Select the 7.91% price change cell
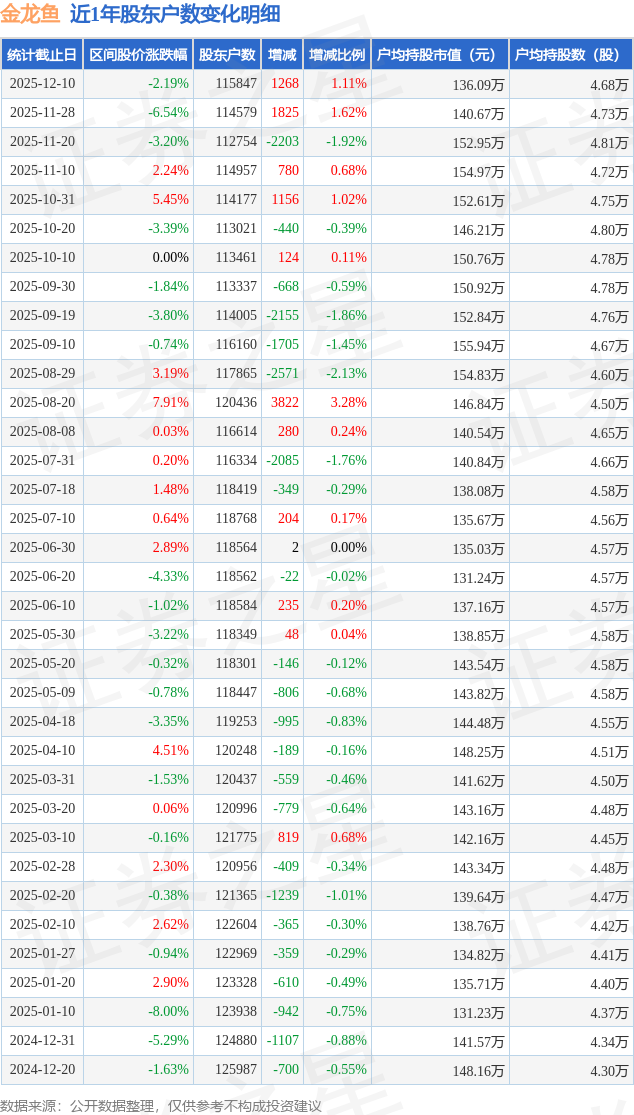634x1115 pixels. click(170, 403)
